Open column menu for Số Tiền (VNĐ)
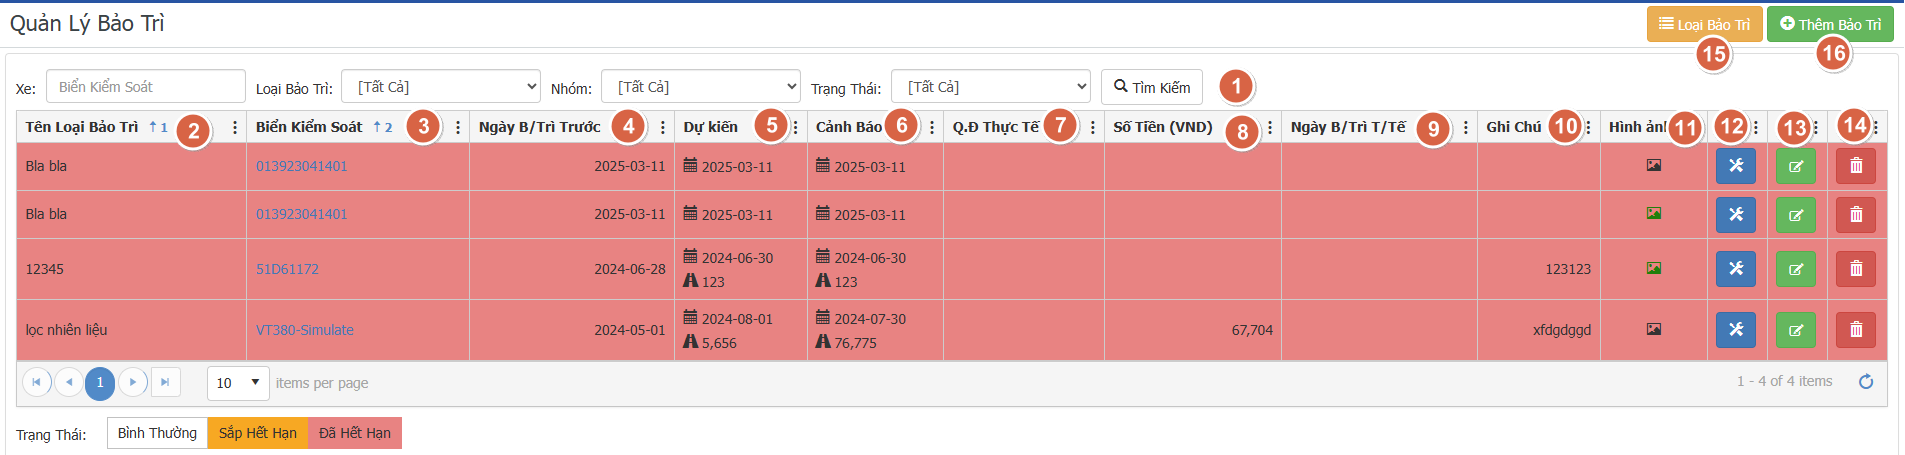1905x455 pixels. pos(1269,128)
